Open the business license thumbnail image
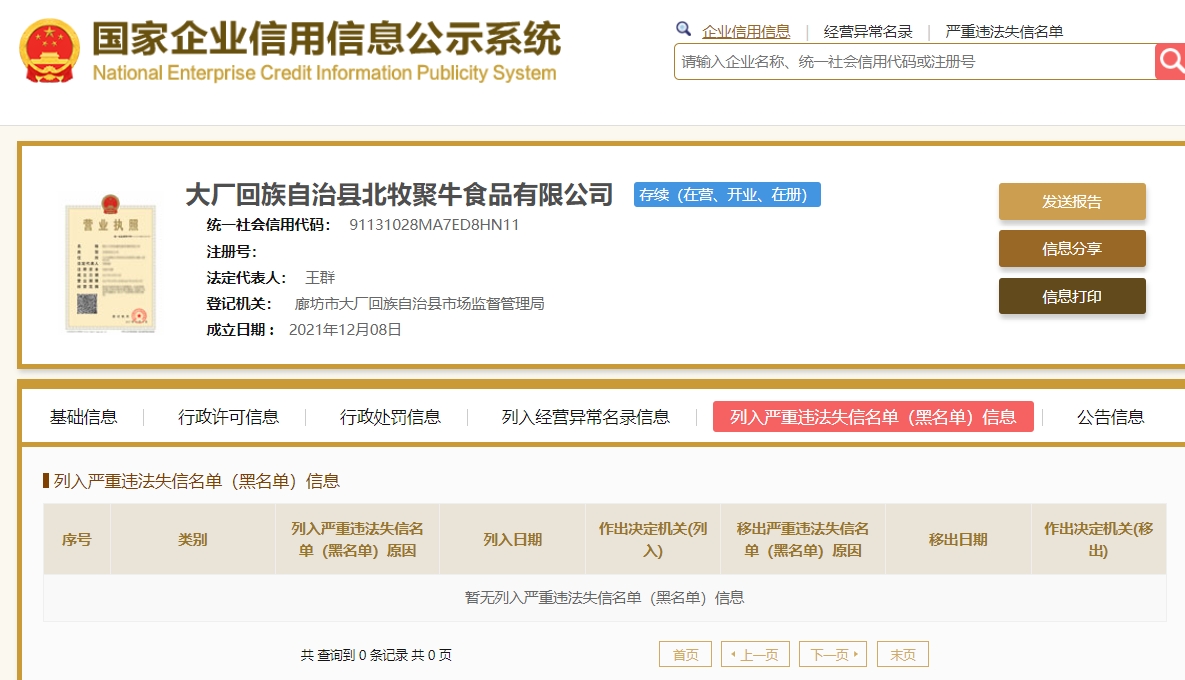The image size is (1185, 680). point(110,263)
